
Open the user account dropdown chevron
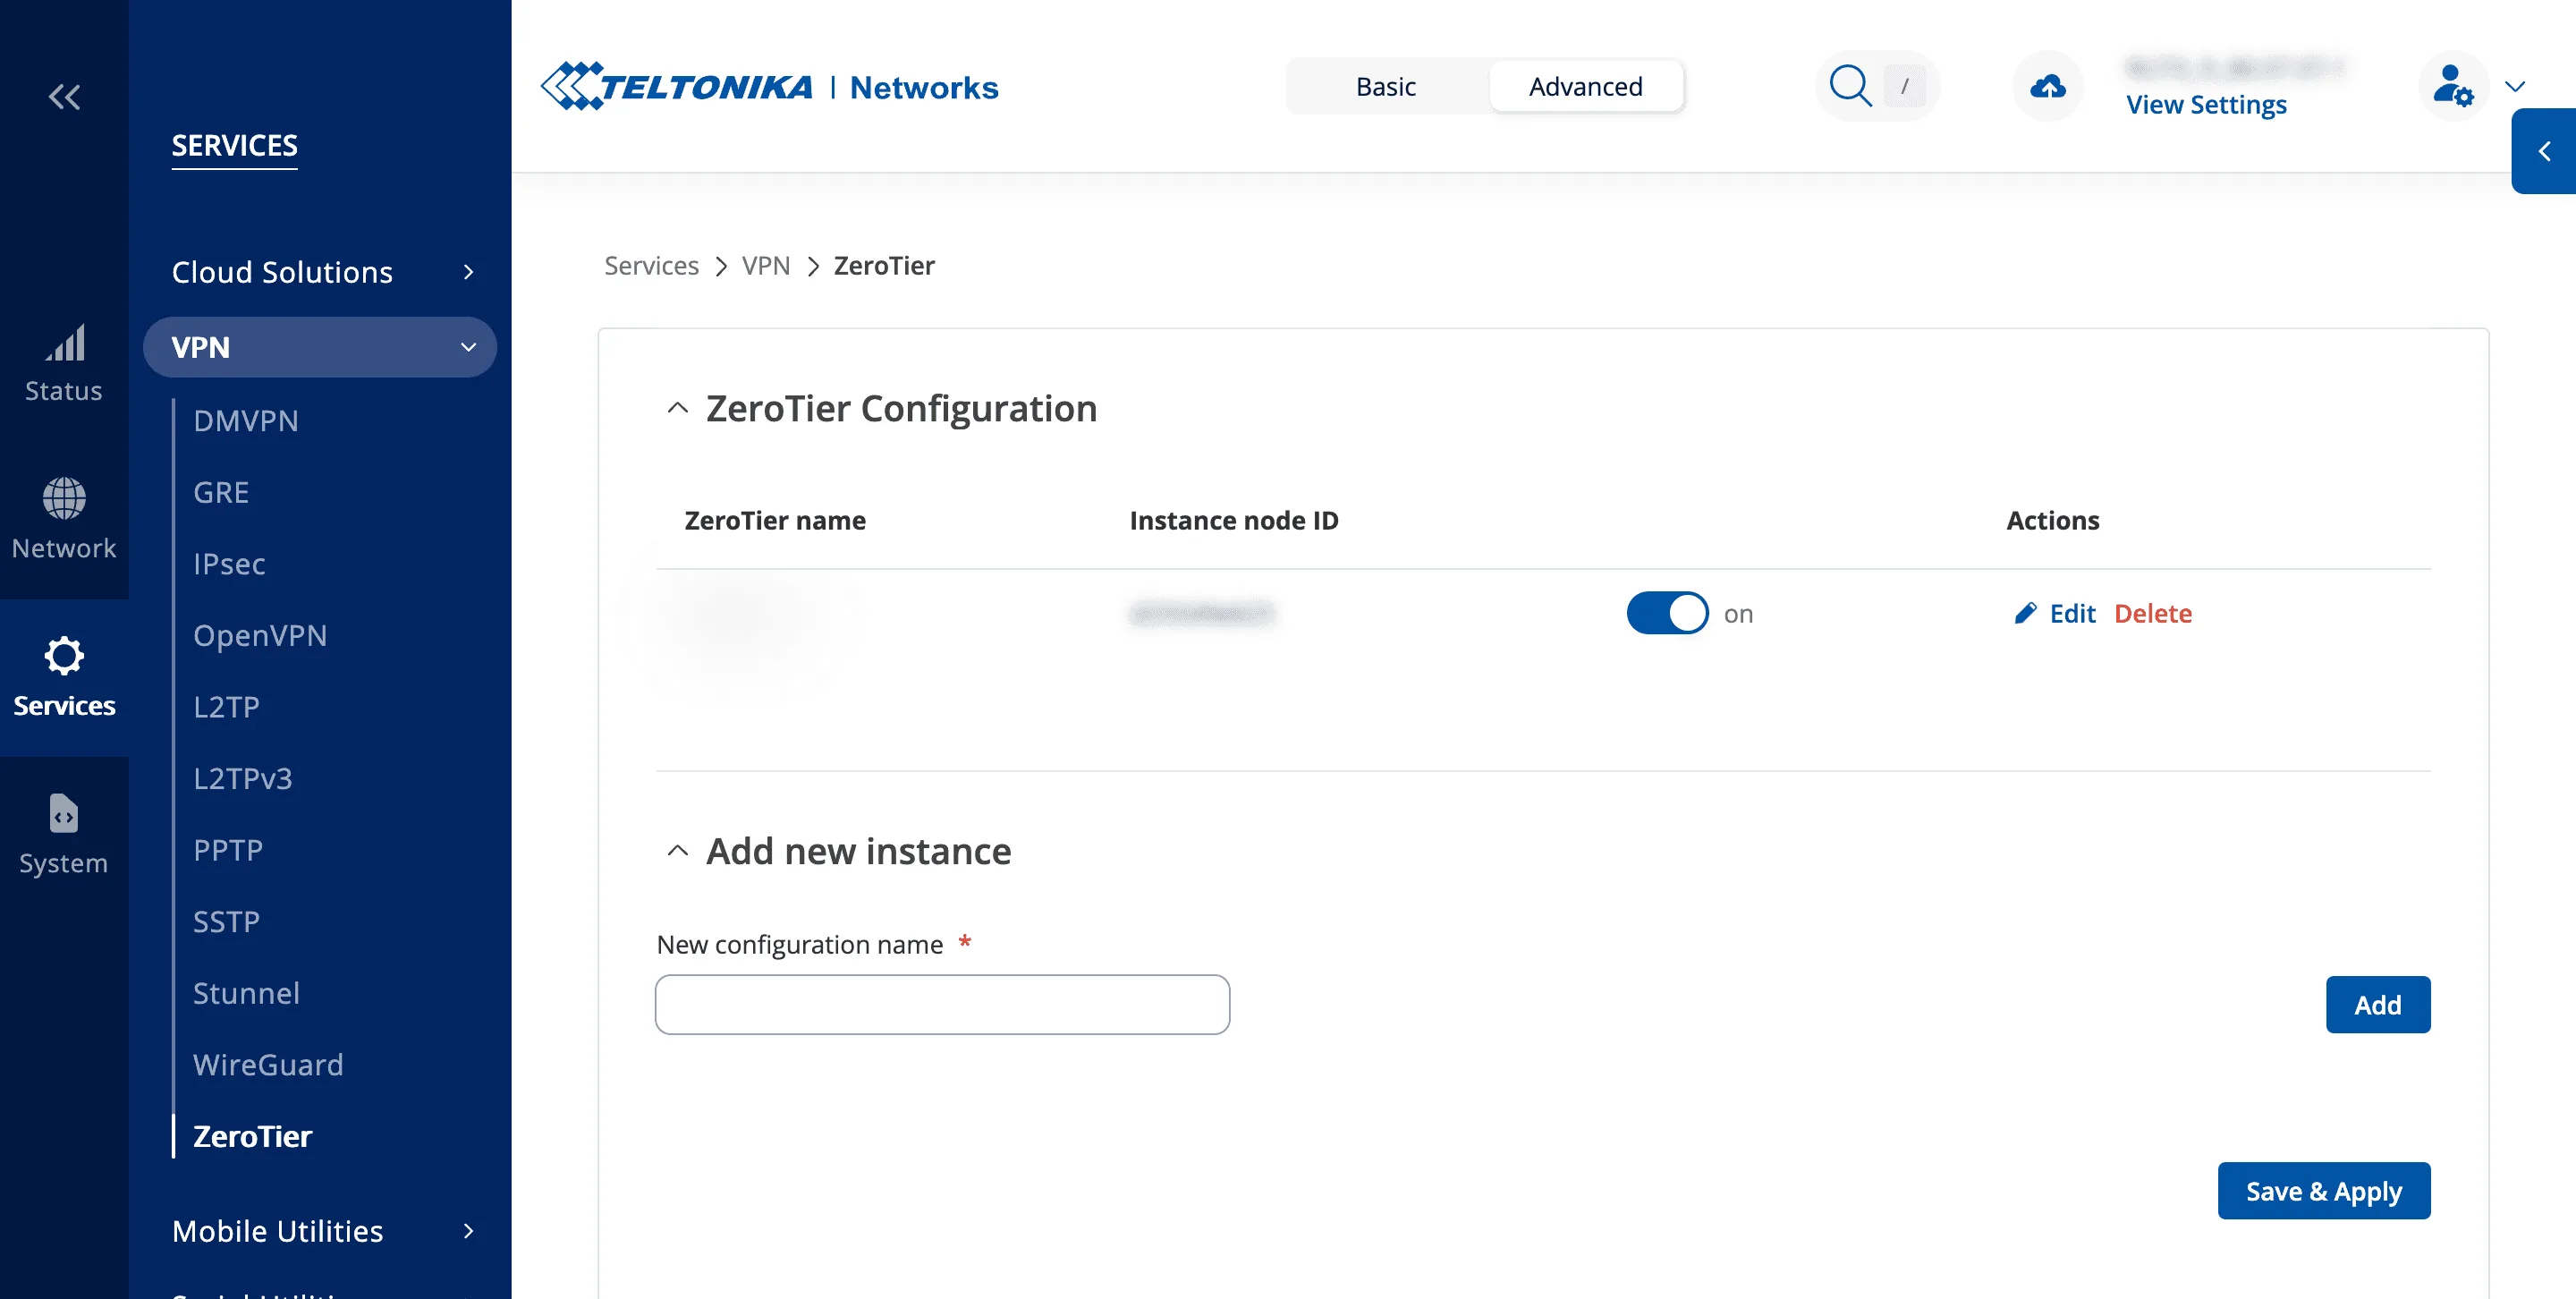click(x=2515, y=87)
